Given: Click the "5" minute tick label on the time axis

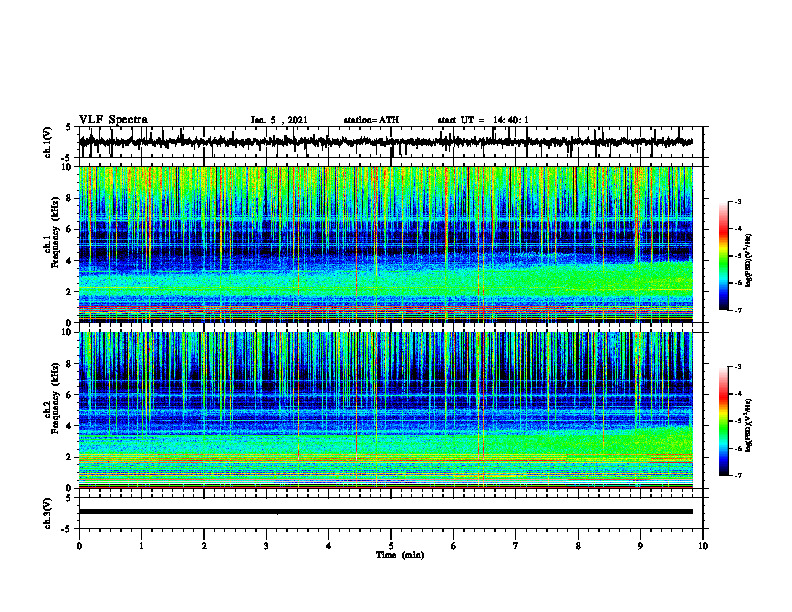Looking at the screenshot, I should coord(391,546).
